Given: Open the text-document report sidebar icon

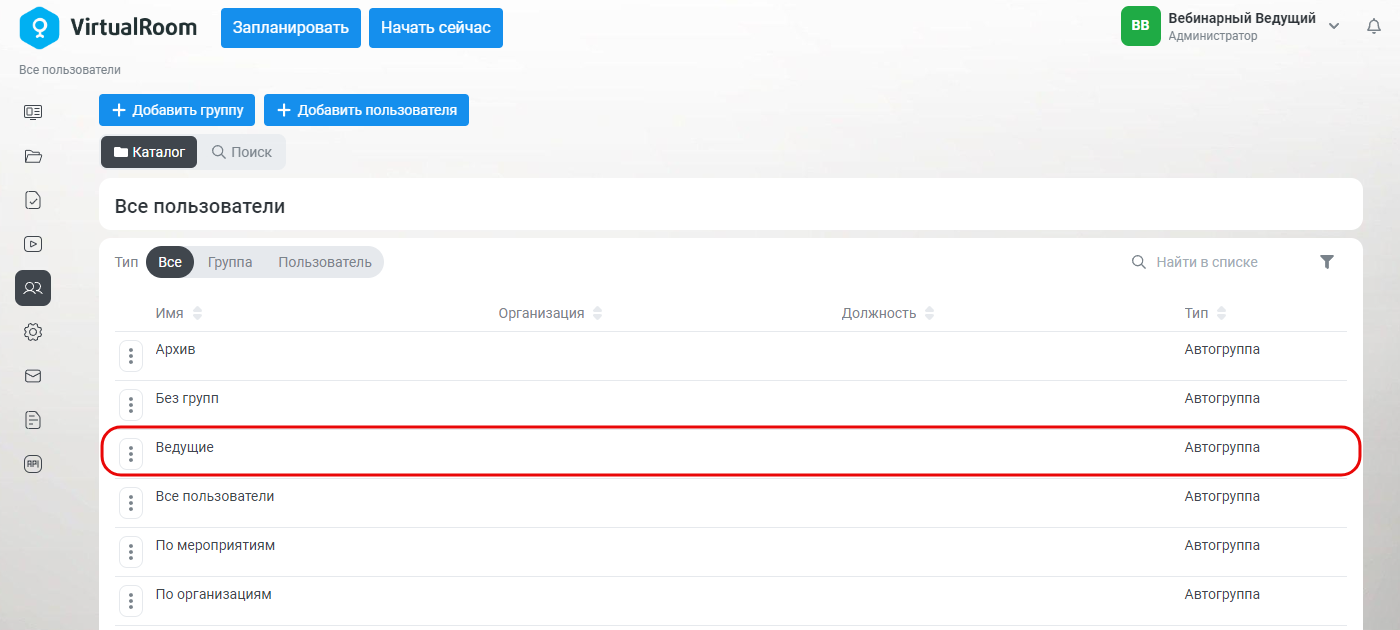Looking at the screenshot, I should point(33,420).
